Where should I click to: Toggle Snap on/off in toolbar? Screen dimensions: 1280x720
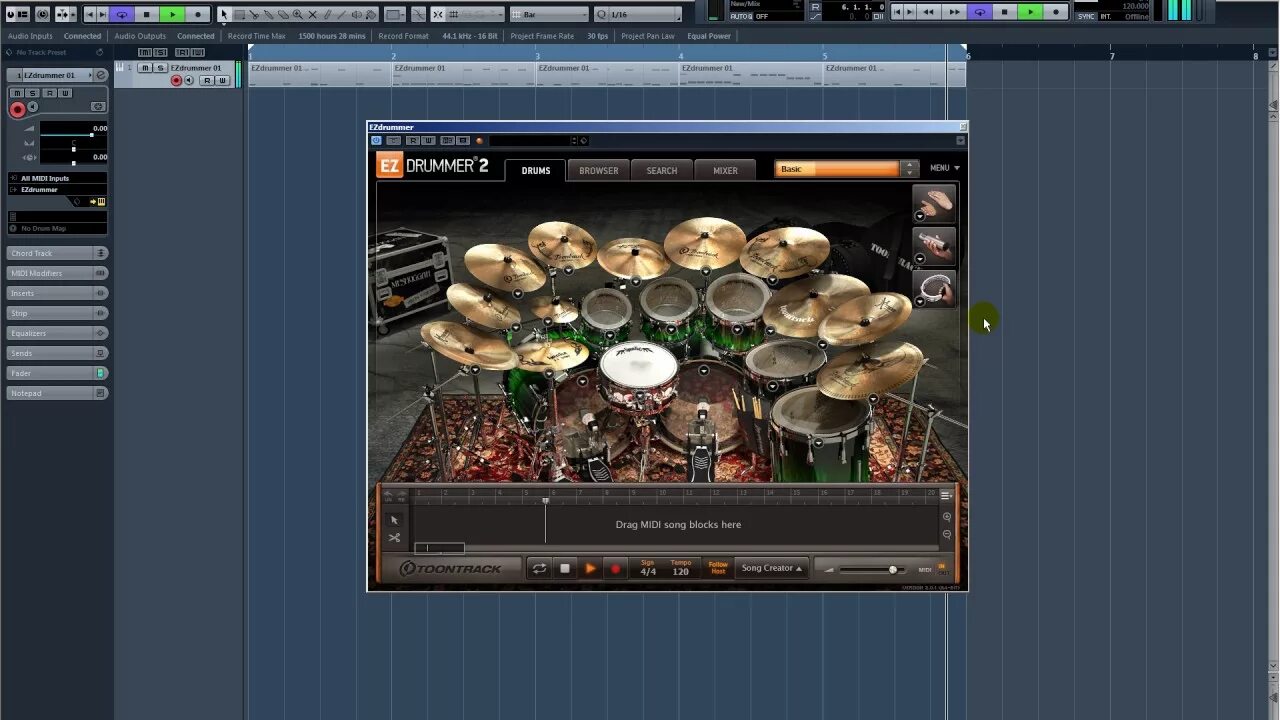coord(437,14)
